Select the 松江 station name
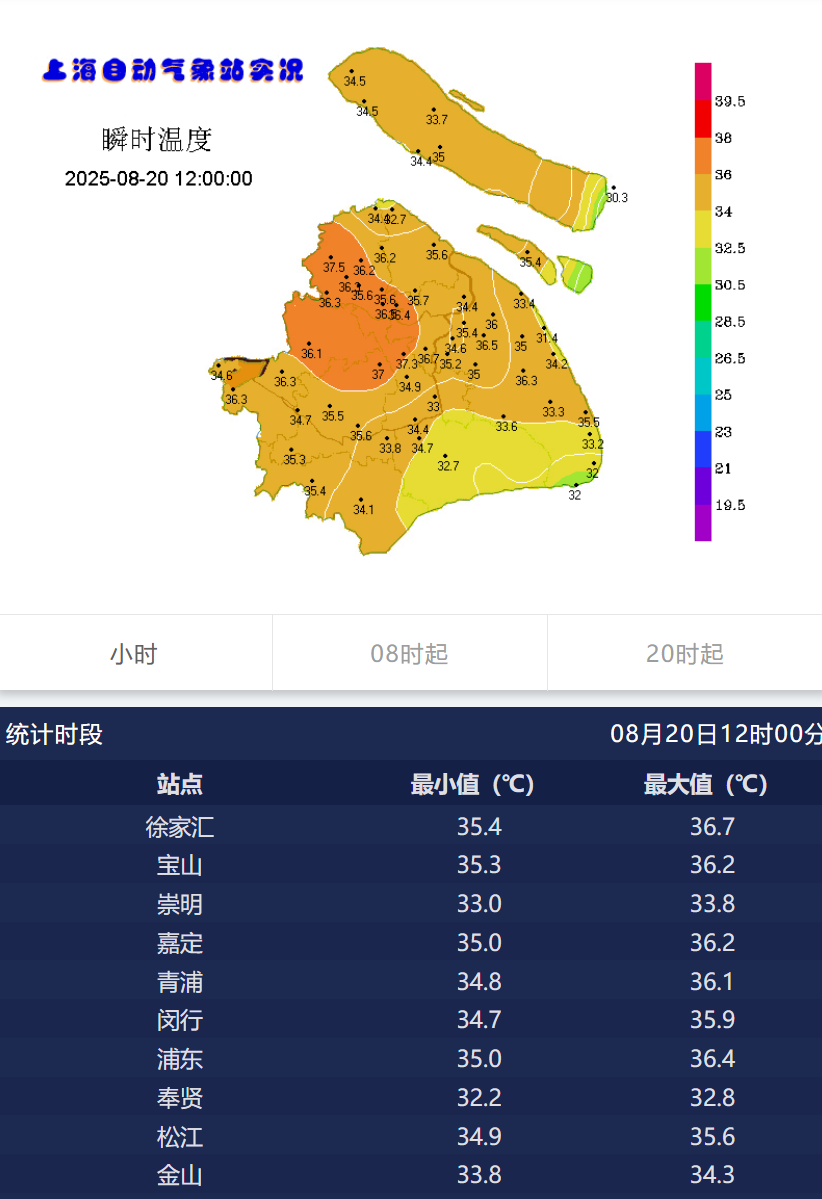The image size is (822, 1199). (x=180, y=1137)
